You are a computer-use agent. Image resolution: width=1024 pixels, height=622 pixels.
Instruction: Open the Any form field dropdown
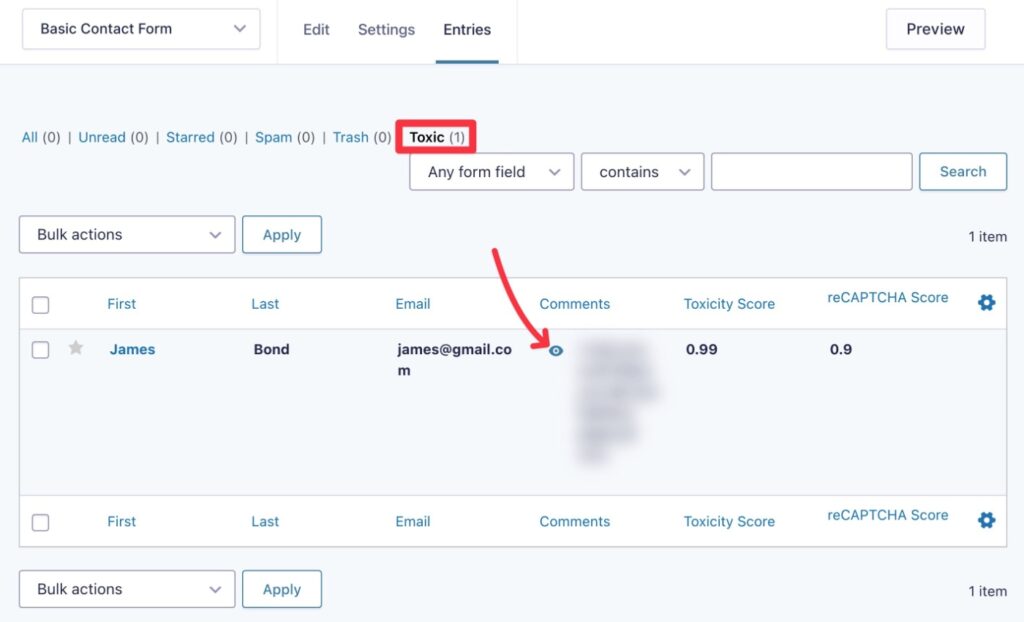coord(490,171)
